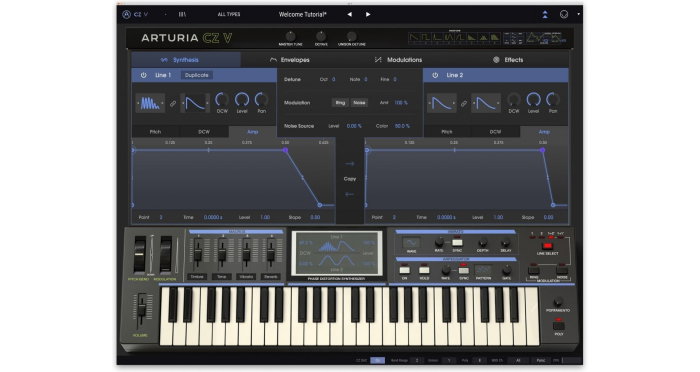Copy Line 2 envelope to Line 1 left arrow
This screenshot has width=700, height=372.
[x=350, y=194]
